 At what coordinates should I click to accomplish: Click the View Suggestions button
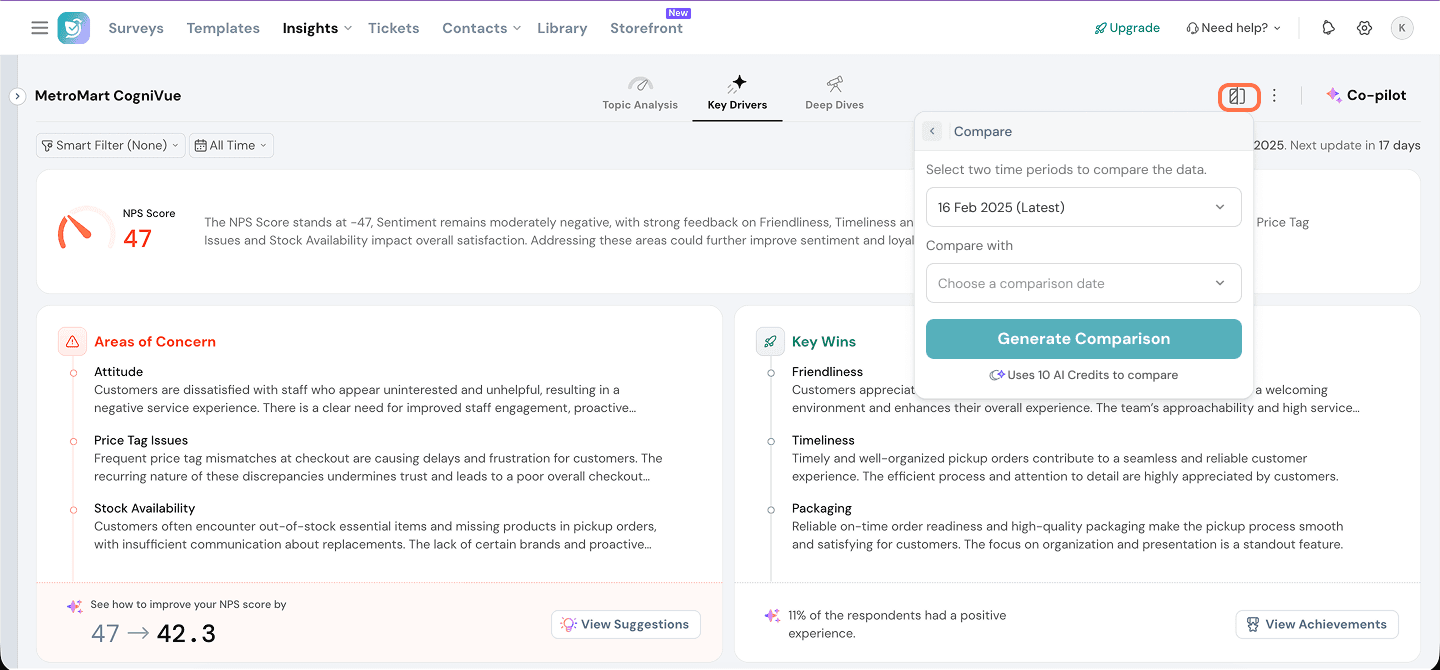(626, 624)
